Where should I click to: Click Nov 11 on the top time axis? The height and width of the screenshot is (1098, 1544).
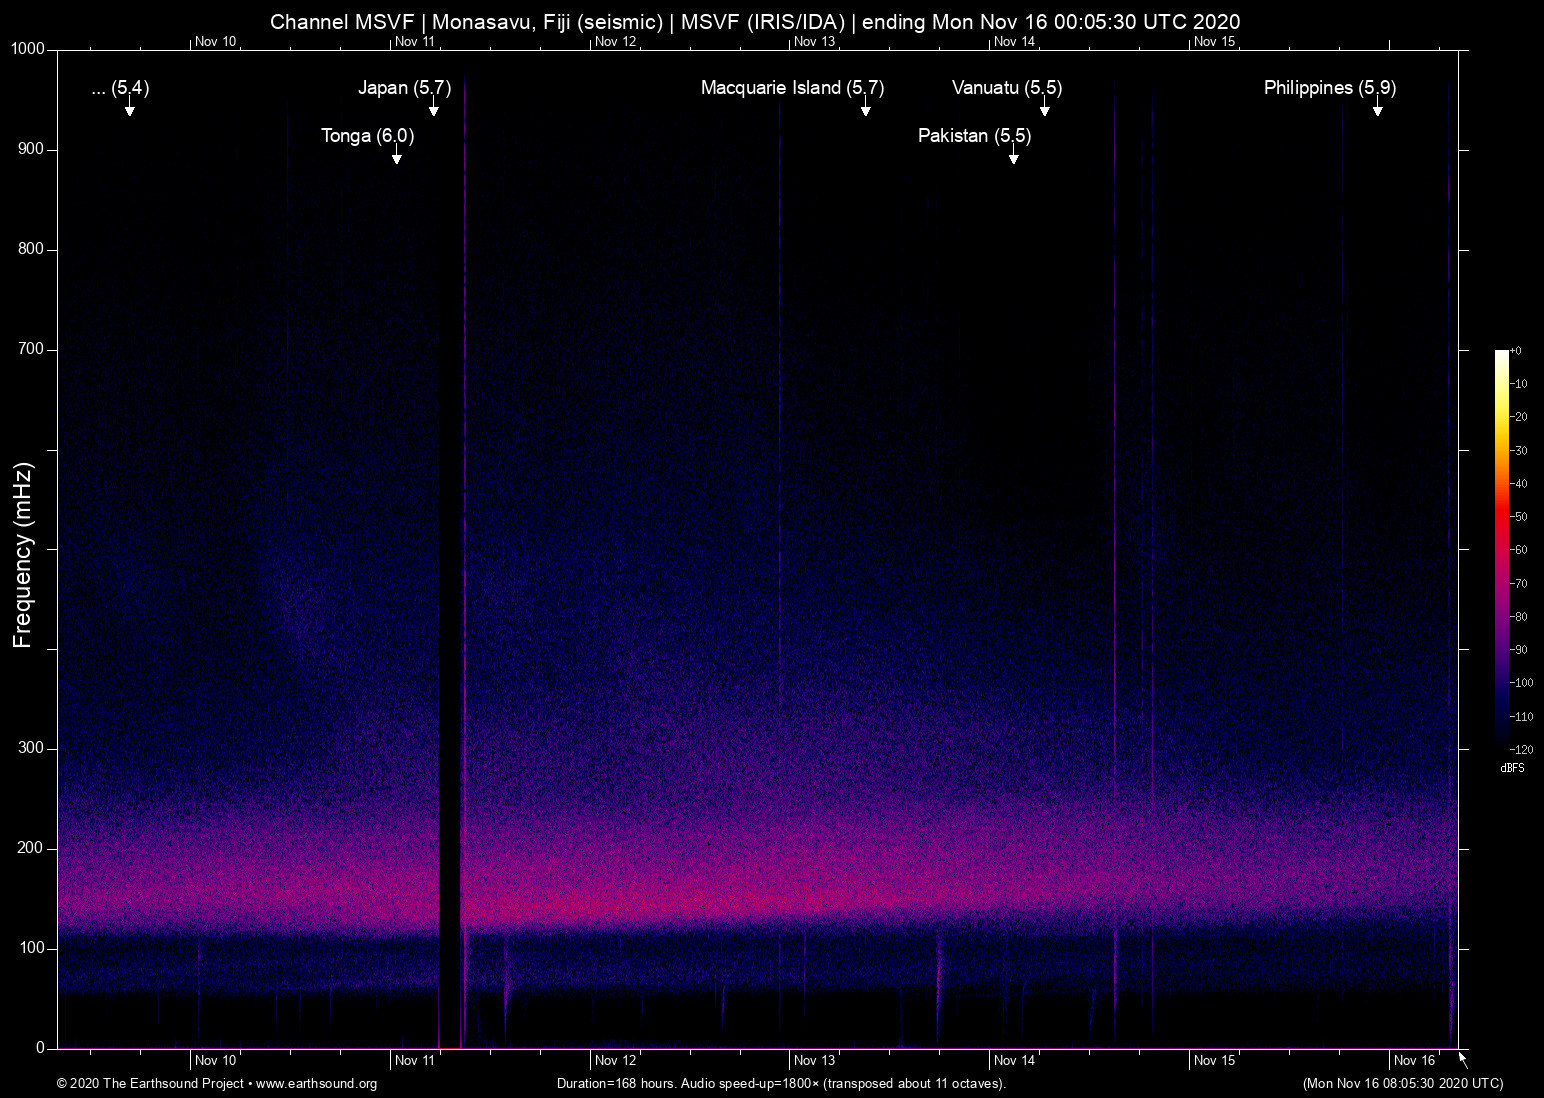click(415, 42)
